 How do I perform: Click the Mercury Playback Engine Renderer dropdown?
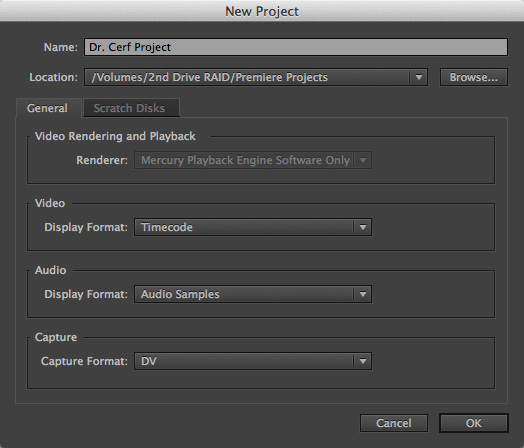[253, 160]
